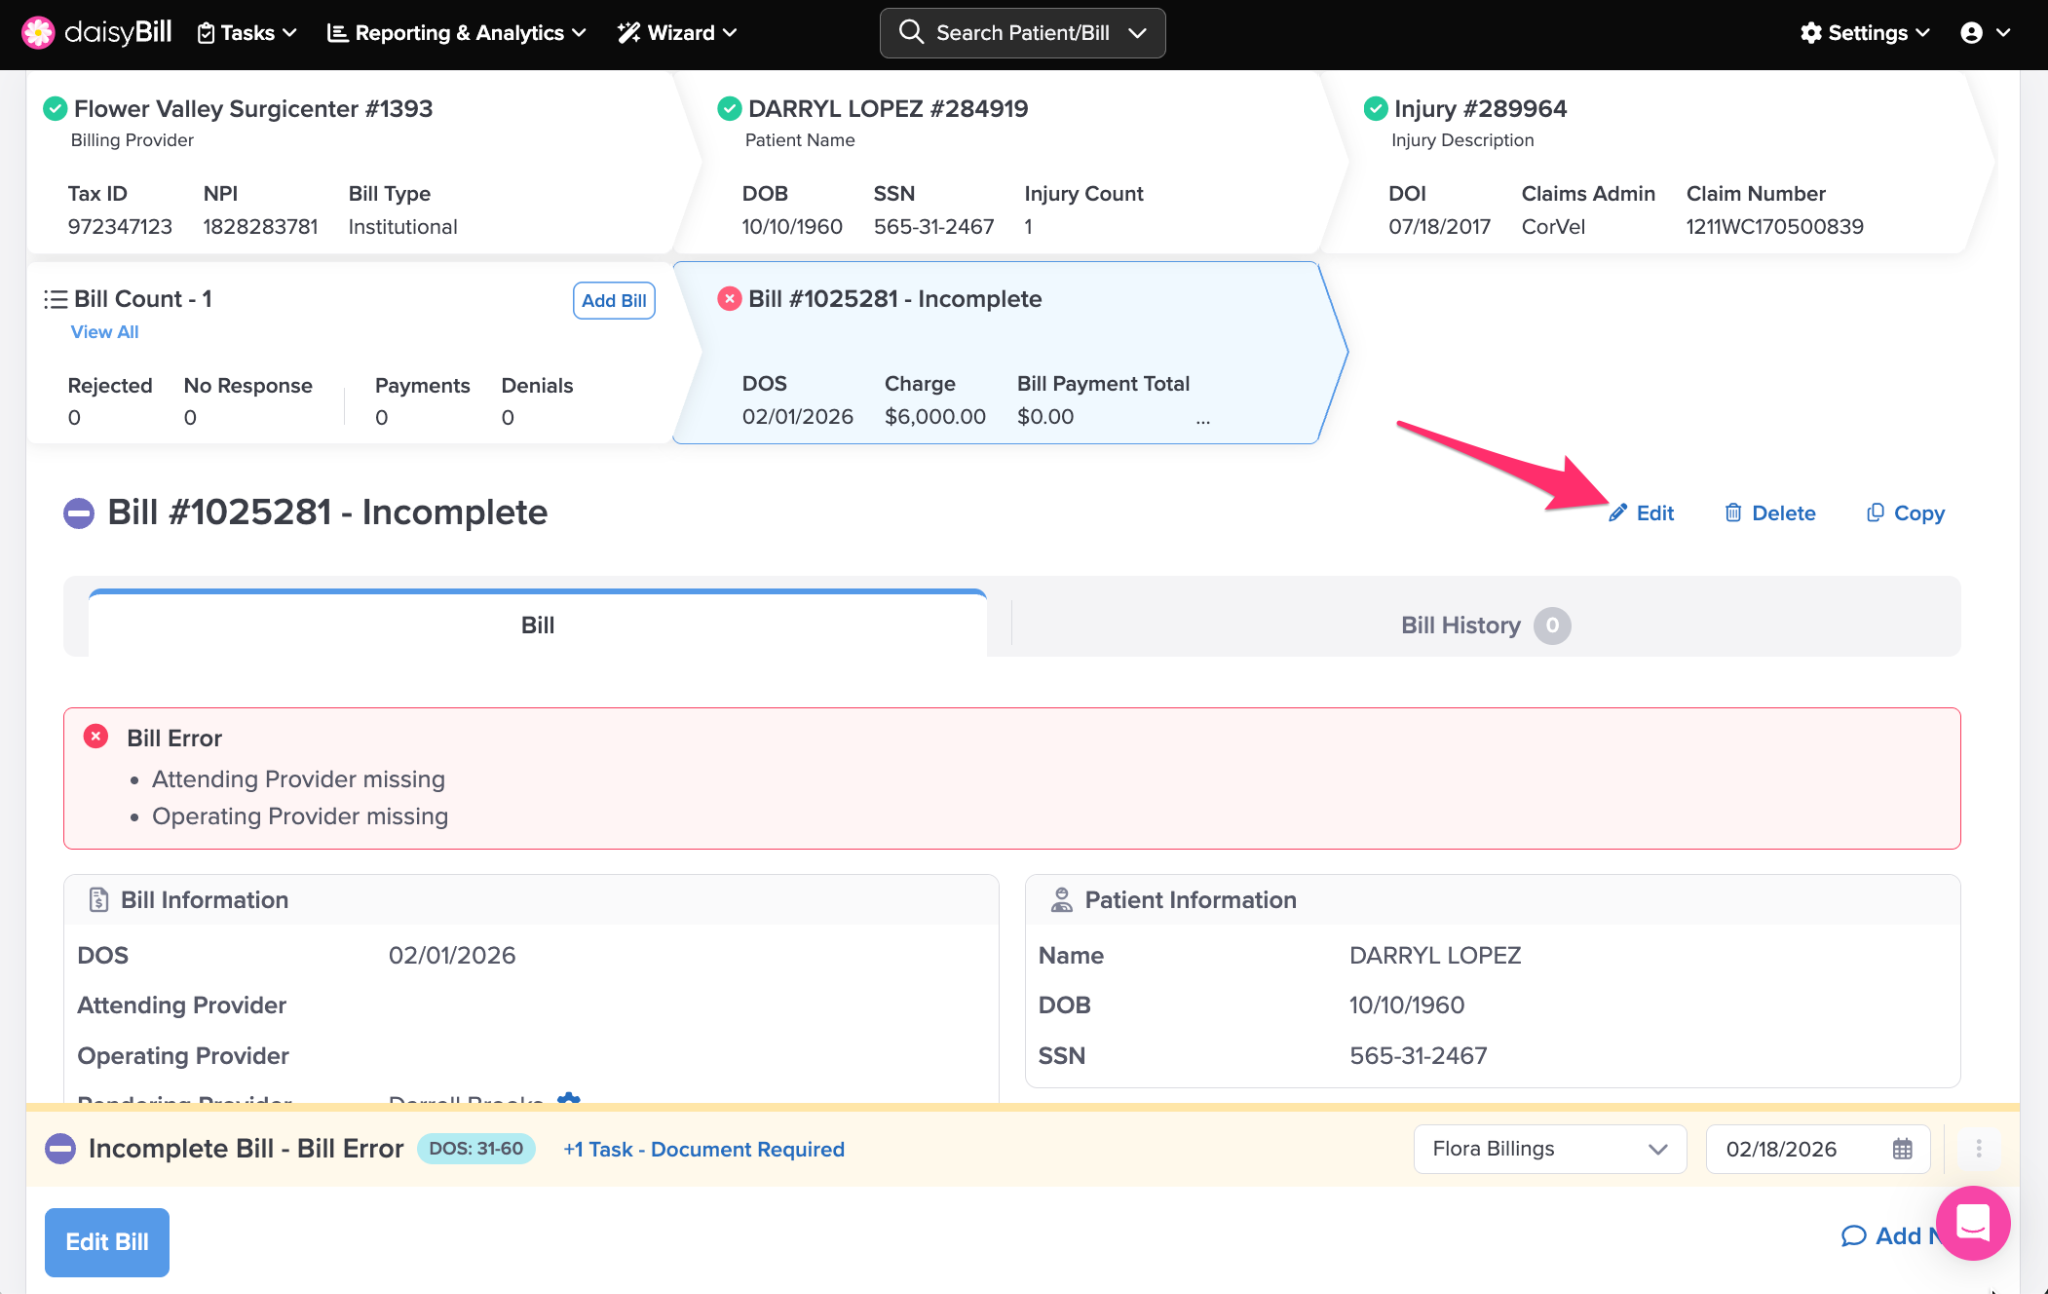Viewport: 2048px width, 1294px height.
Task: Click the daisyBill flower logo
Action: click(38, 32)
